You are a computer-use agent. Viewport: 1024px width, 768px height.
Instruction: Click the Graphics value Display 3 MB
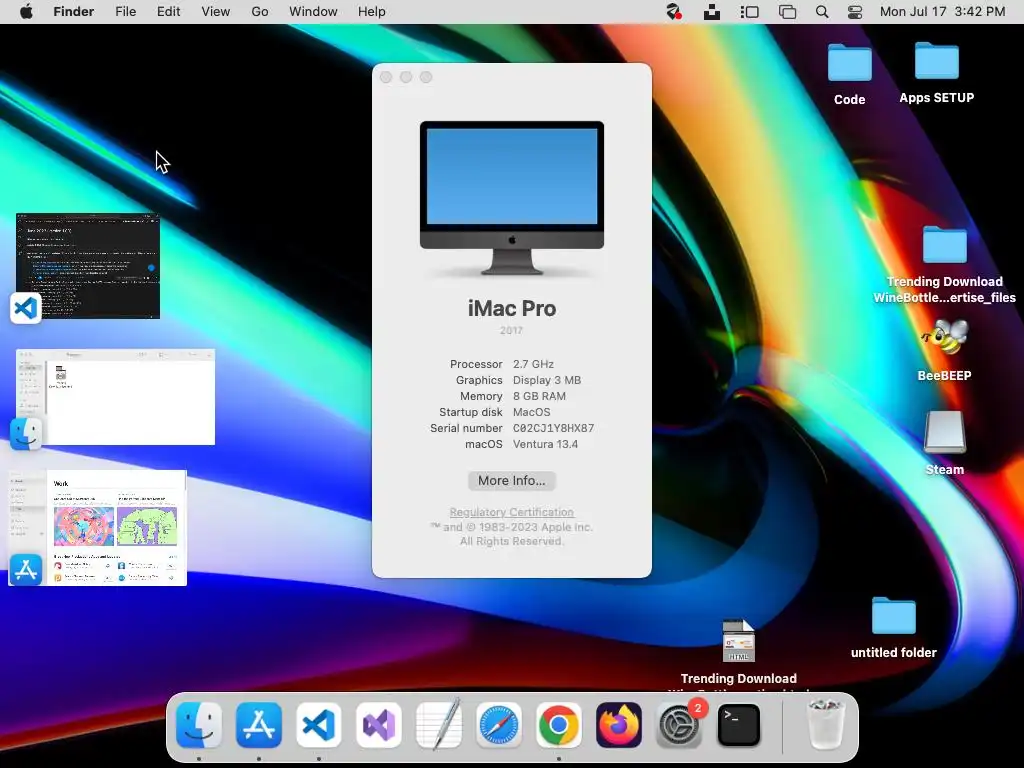(x=547, y=380)
